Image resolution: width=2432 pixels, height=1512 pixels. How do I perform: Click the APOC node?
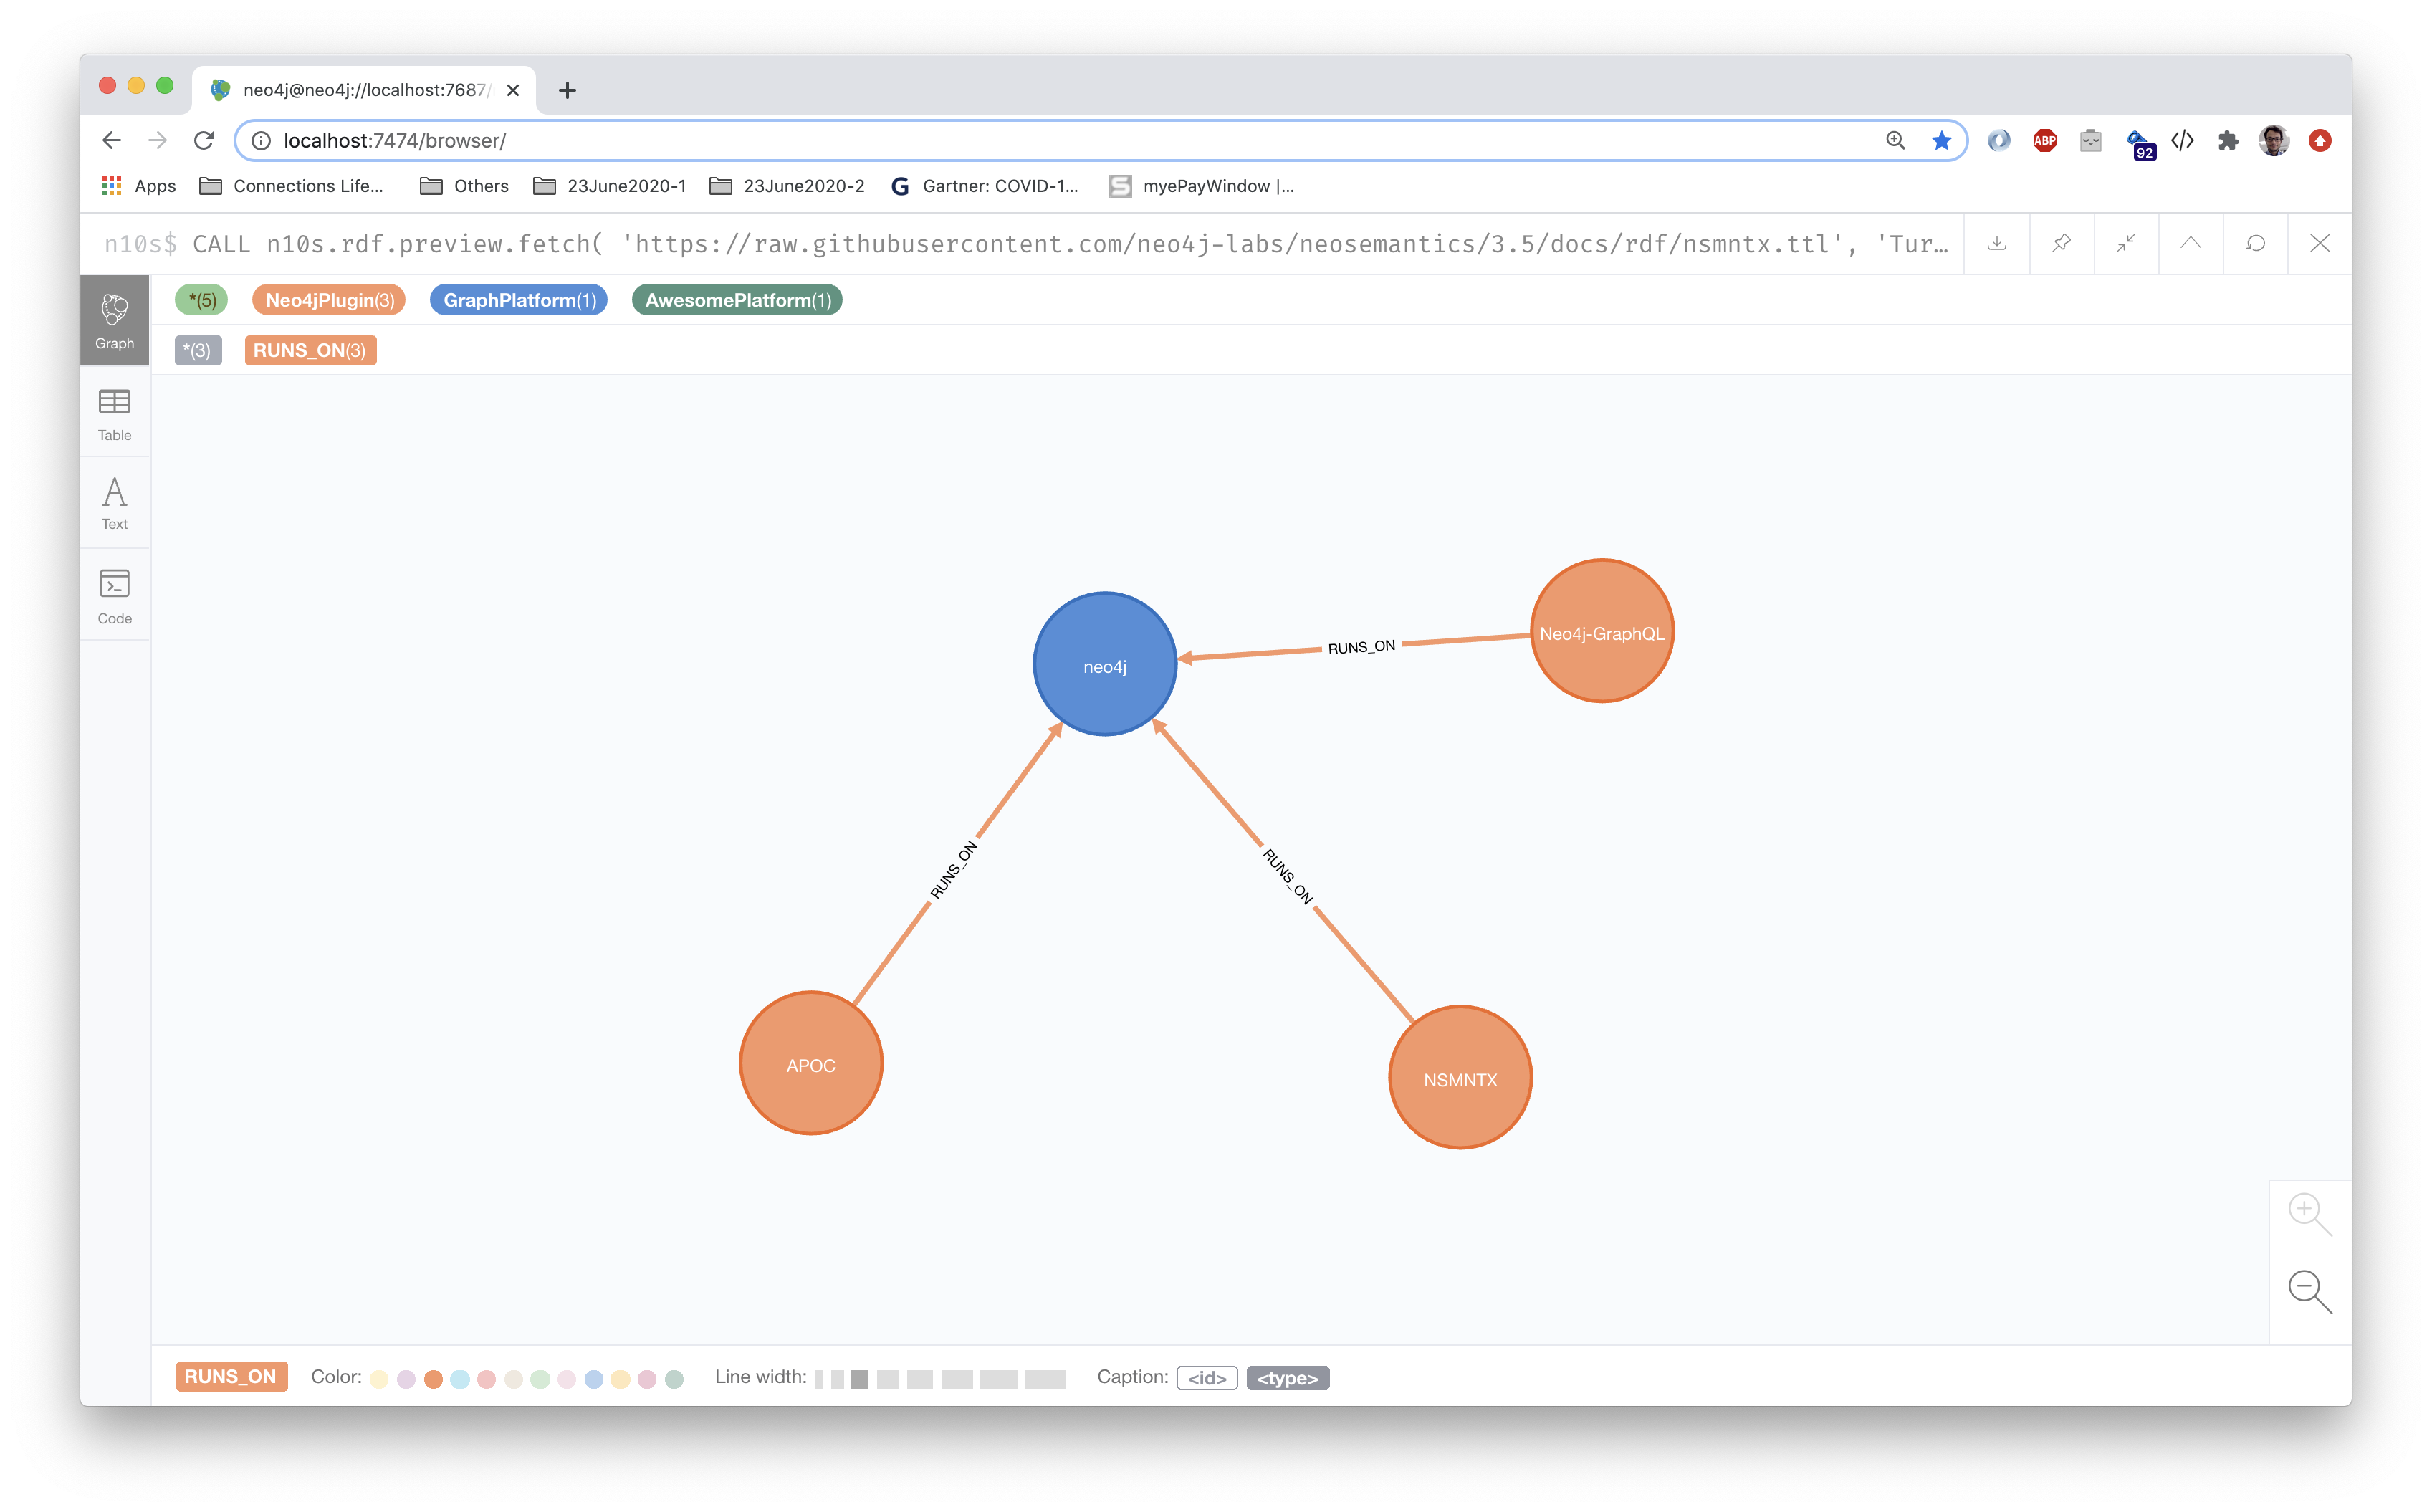811,1064
